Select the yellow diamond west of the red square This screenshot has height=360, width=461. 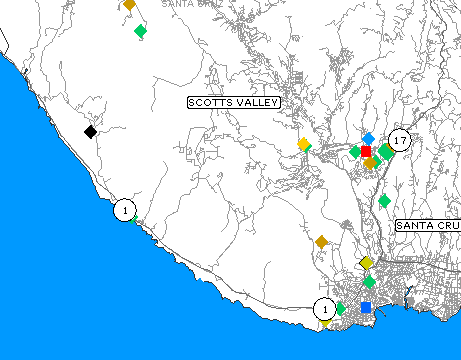(x=303, y=144)
